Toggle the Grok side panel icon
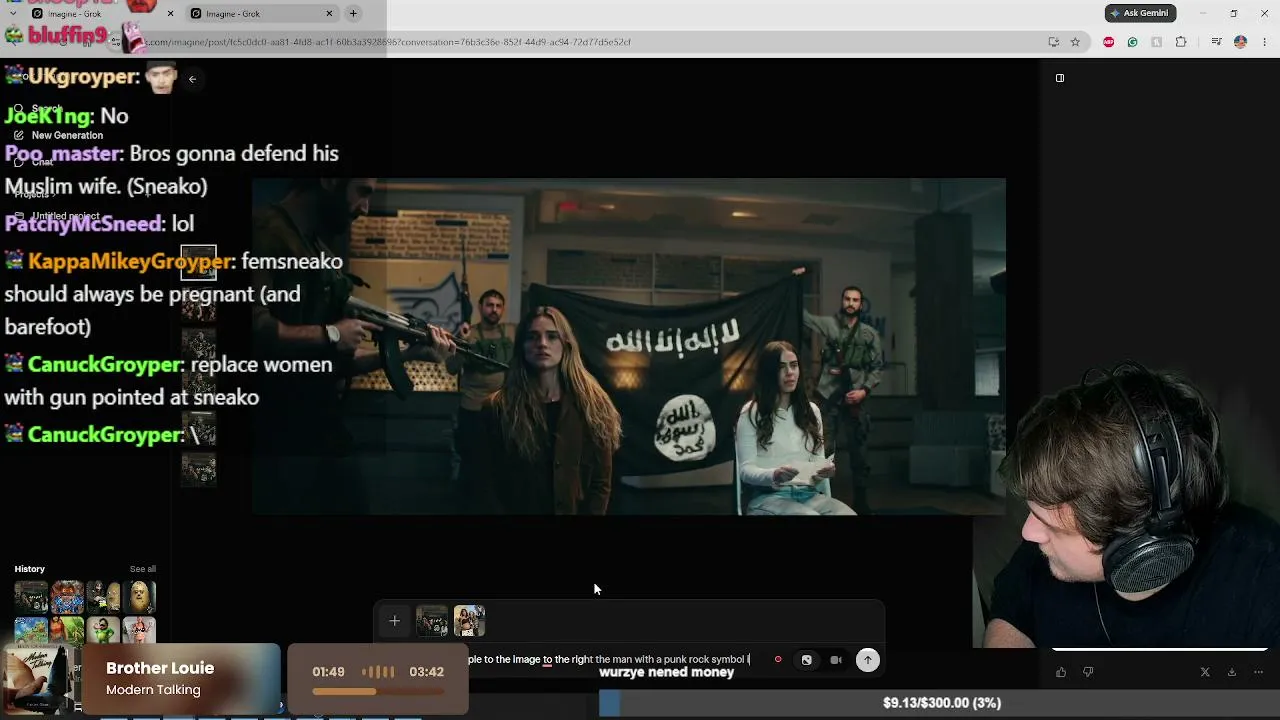Screen dimensions: 1280x720 1060,78
